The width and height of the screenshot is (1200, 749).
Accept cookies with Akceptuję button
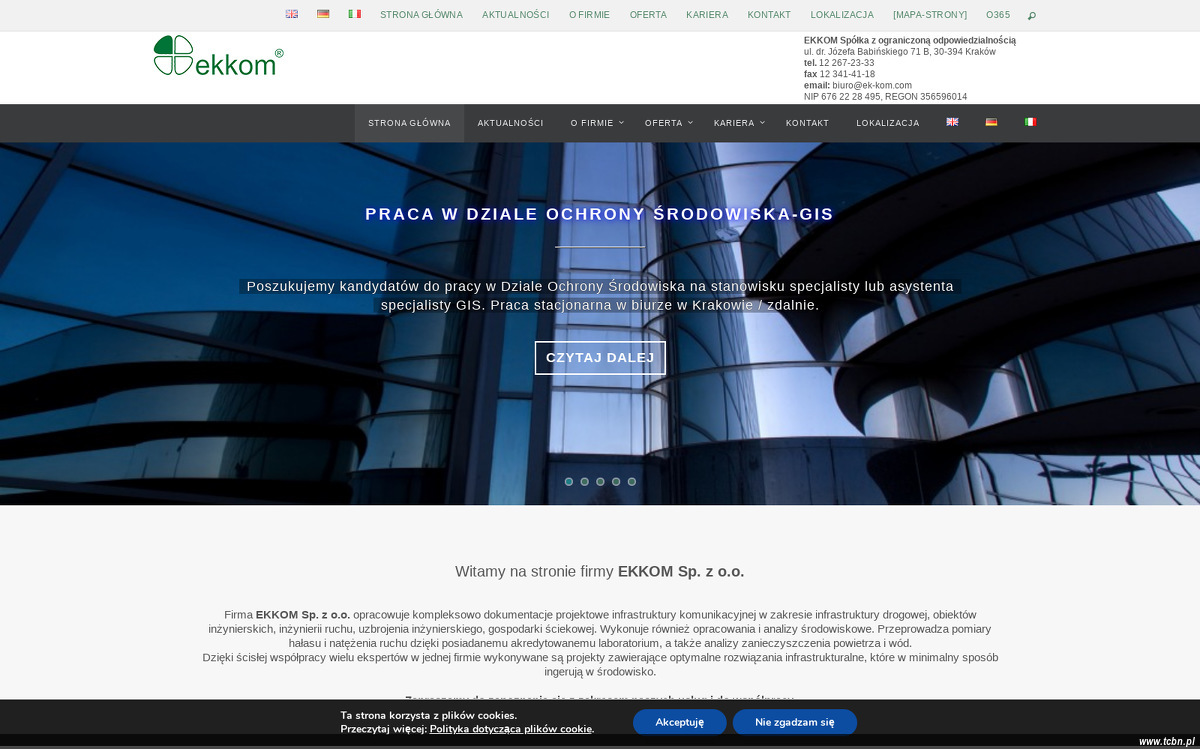(679, 722)
